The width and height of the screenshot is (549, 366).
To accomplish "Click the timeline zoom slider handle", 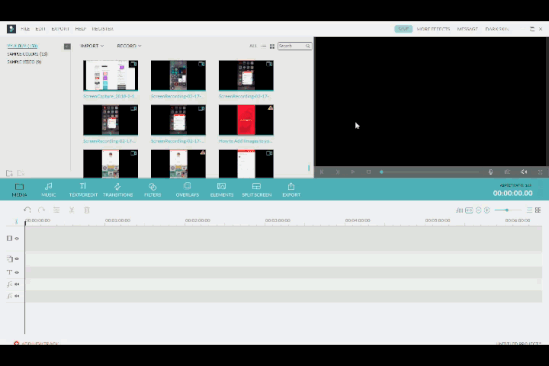I will click(x=507, y=210).
